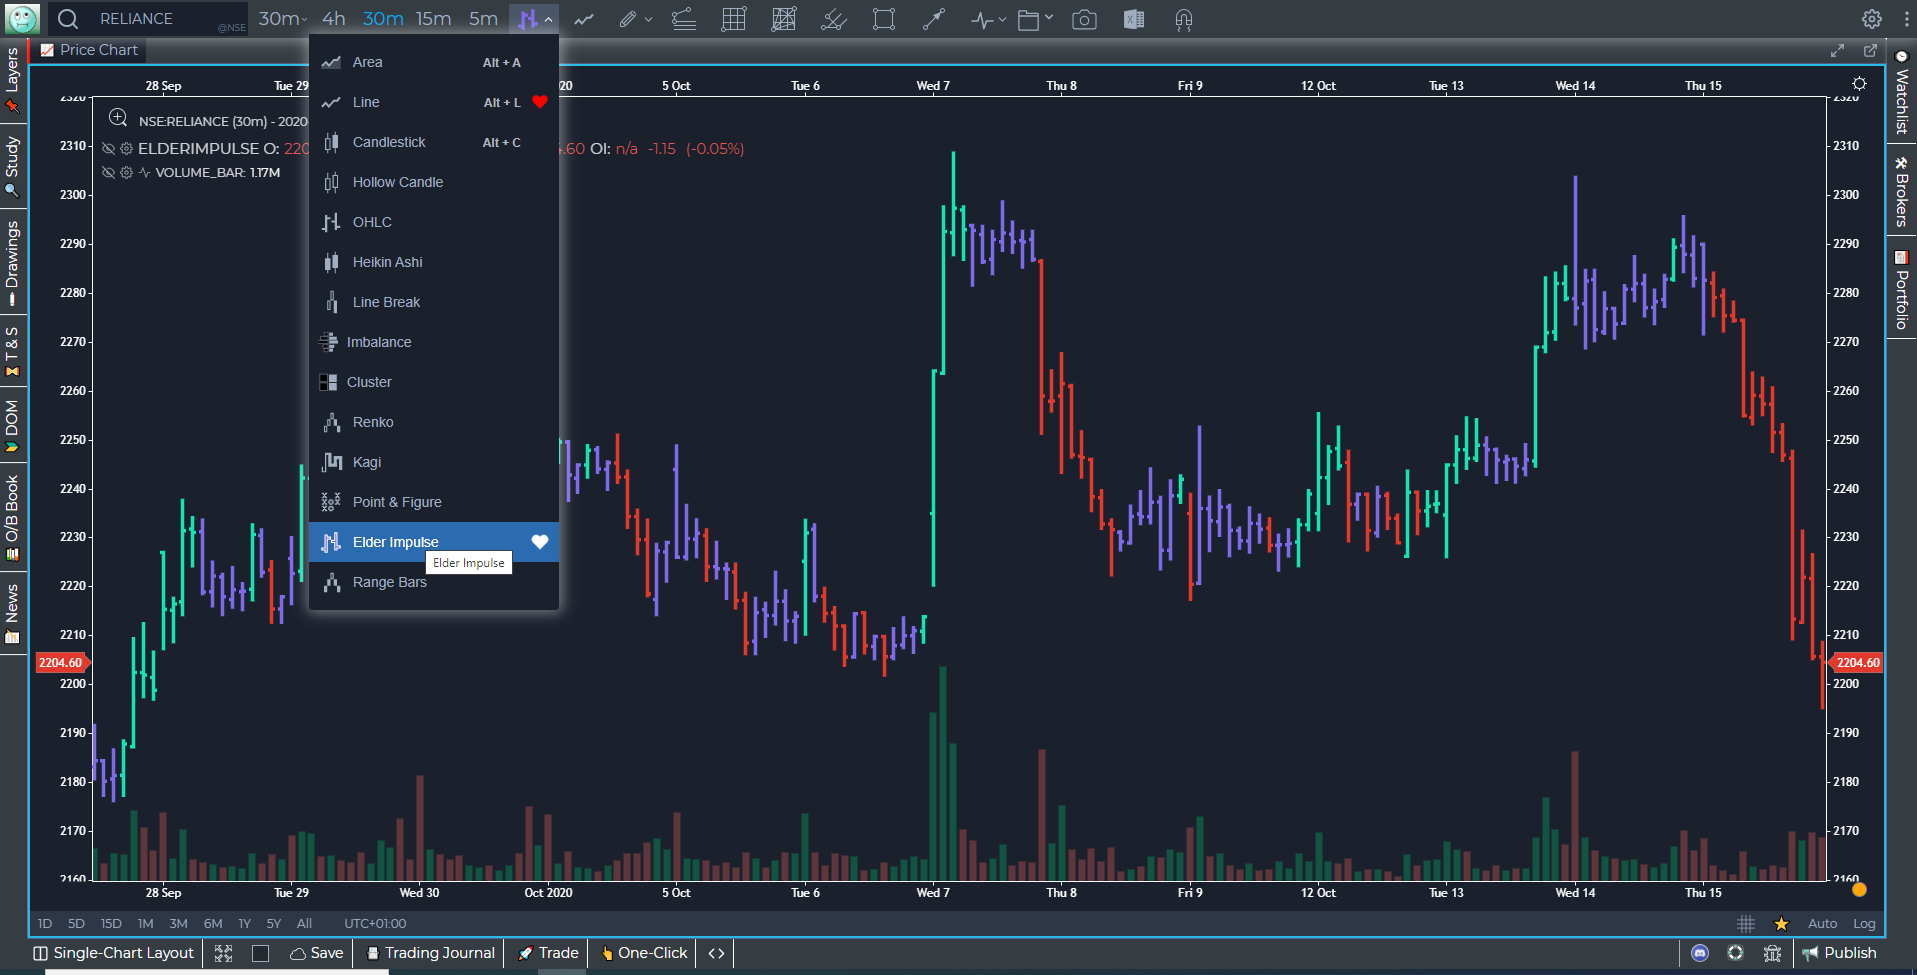Maximize the Price Chart panel
Image resolution: width=1917 pixels, height=975 pixels.
(1837, 50)
